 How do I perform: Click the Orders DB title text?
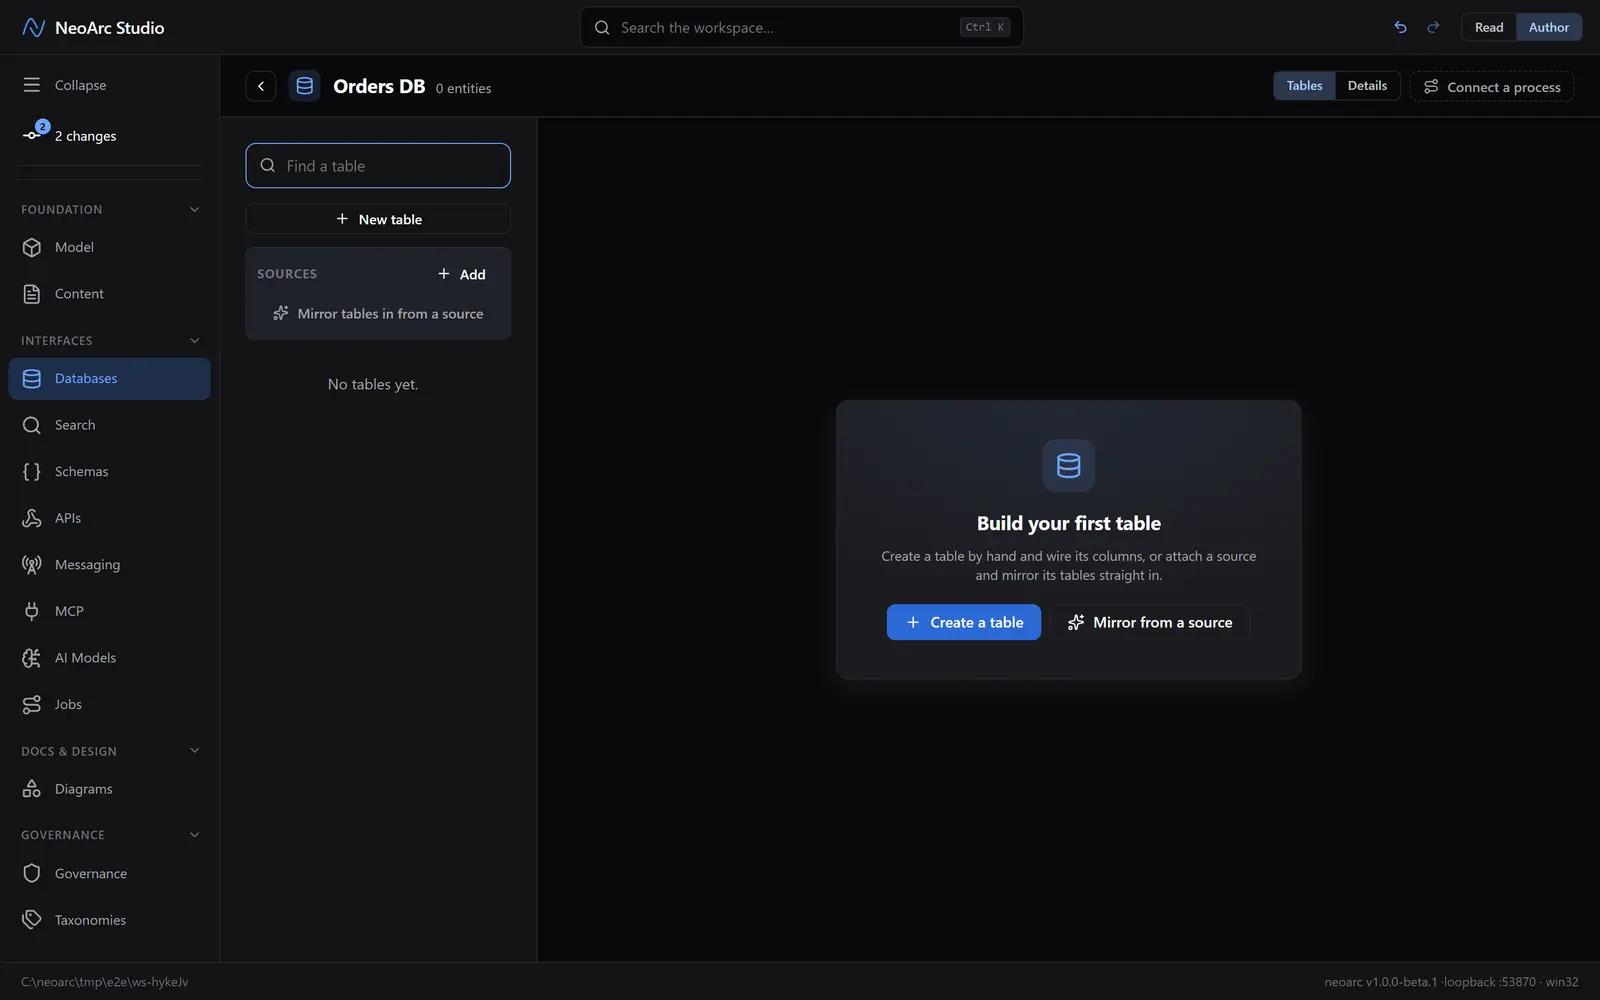pos(379,86)
